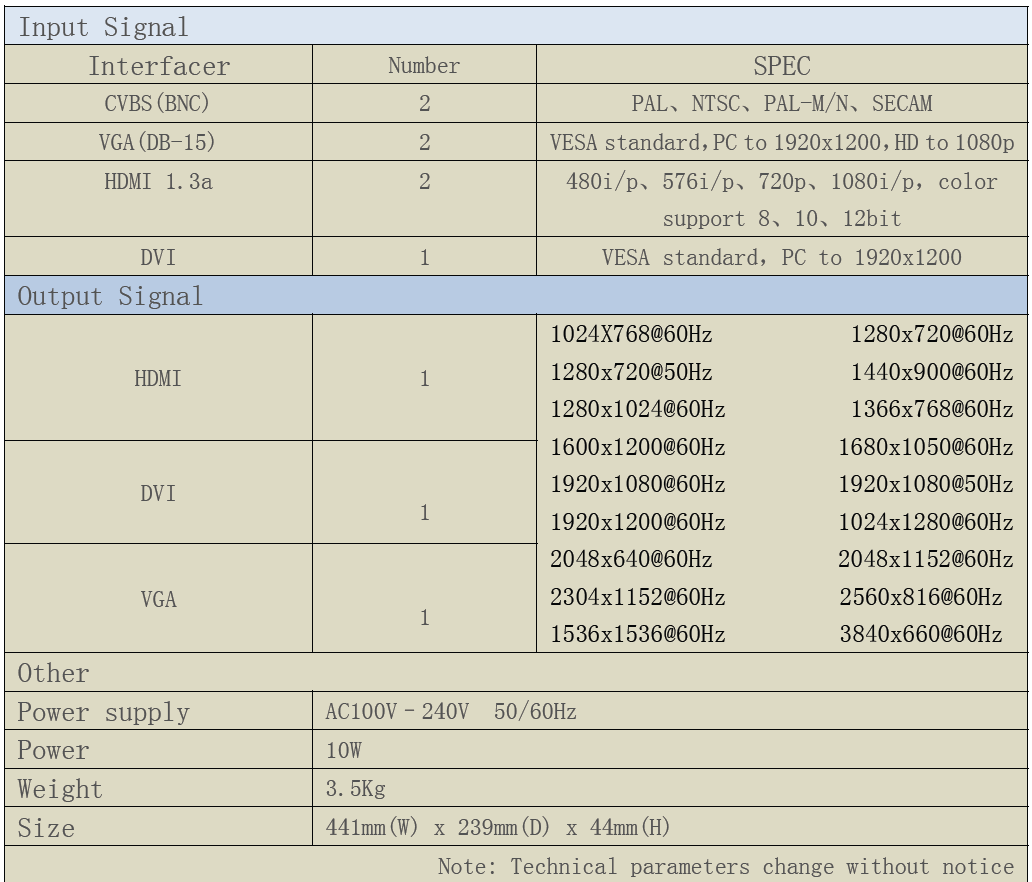The width and height of the screenshot is (1032, 882).
Task: Click '1920x1080@60Hz' resolution
Action: pyautogui.click(x=638, y=484)
